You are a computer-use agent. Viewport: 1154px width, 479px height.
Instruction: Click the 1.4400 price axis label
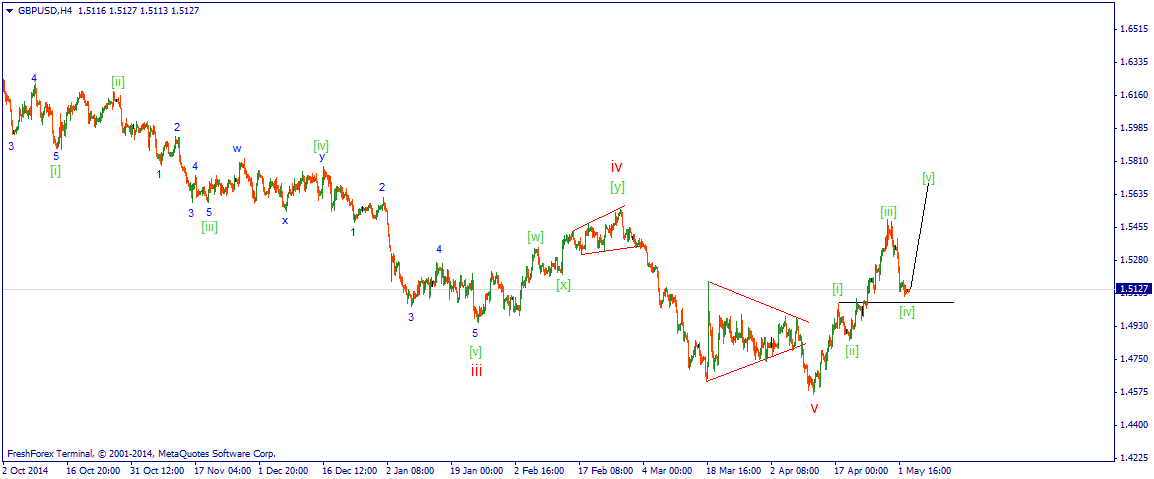coord(1132,425)
